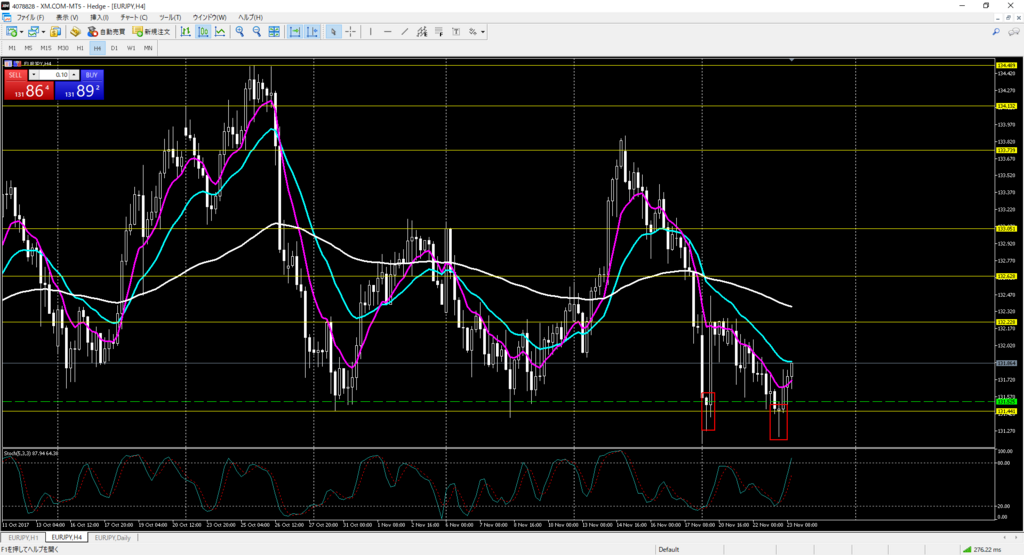
Task: Open the profiles dropdown arrow
Action: [43, 32]
